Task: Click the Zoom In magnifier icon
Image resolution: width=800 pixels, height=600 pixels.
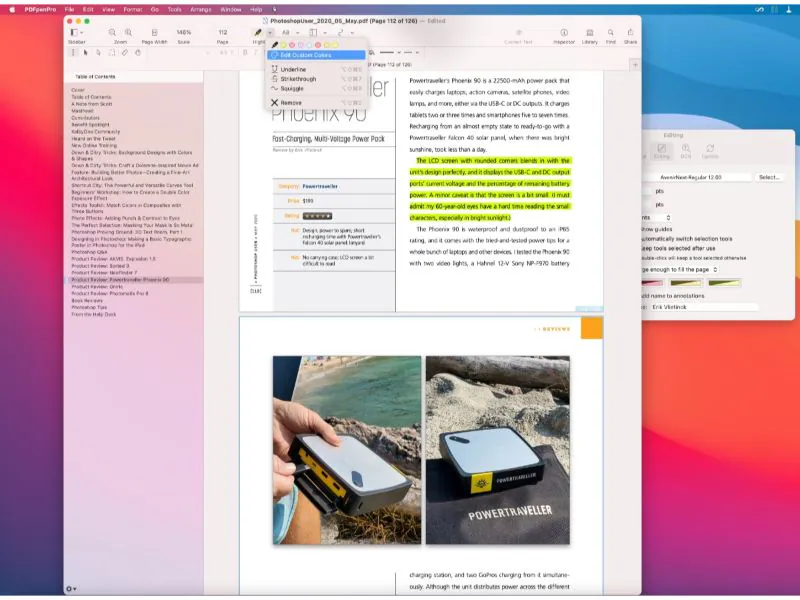Action: (129, 32)
